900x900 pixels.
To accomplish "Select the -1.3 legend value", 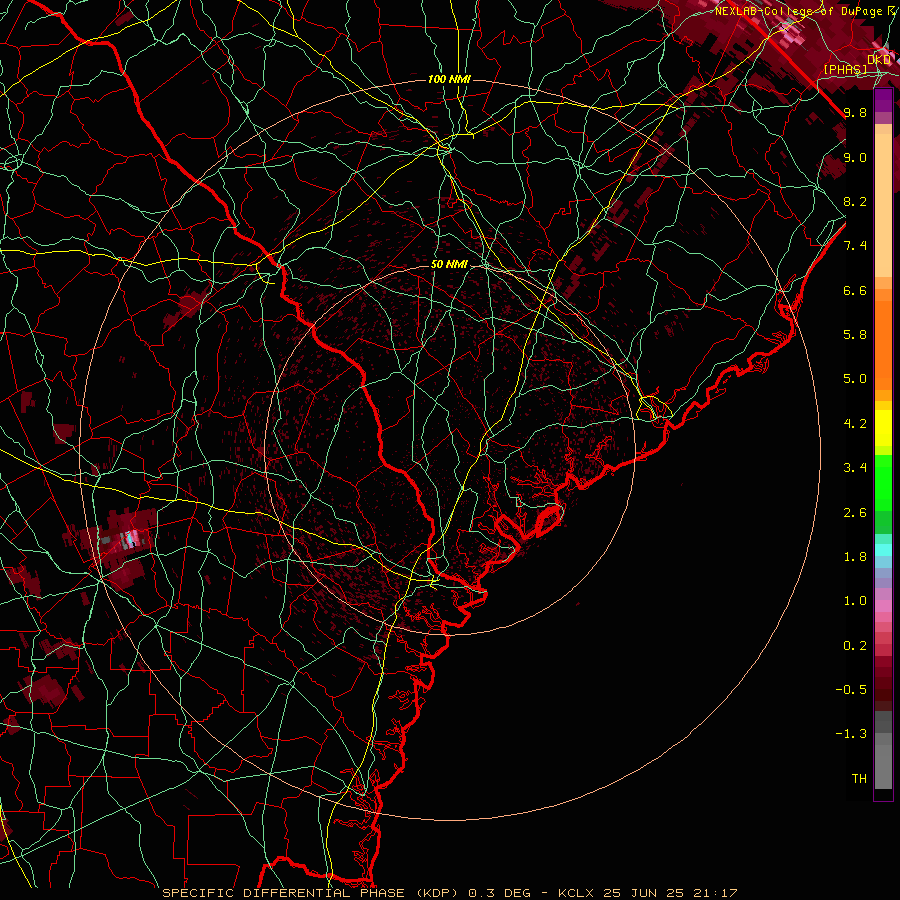I will click(x=851, y=734).
